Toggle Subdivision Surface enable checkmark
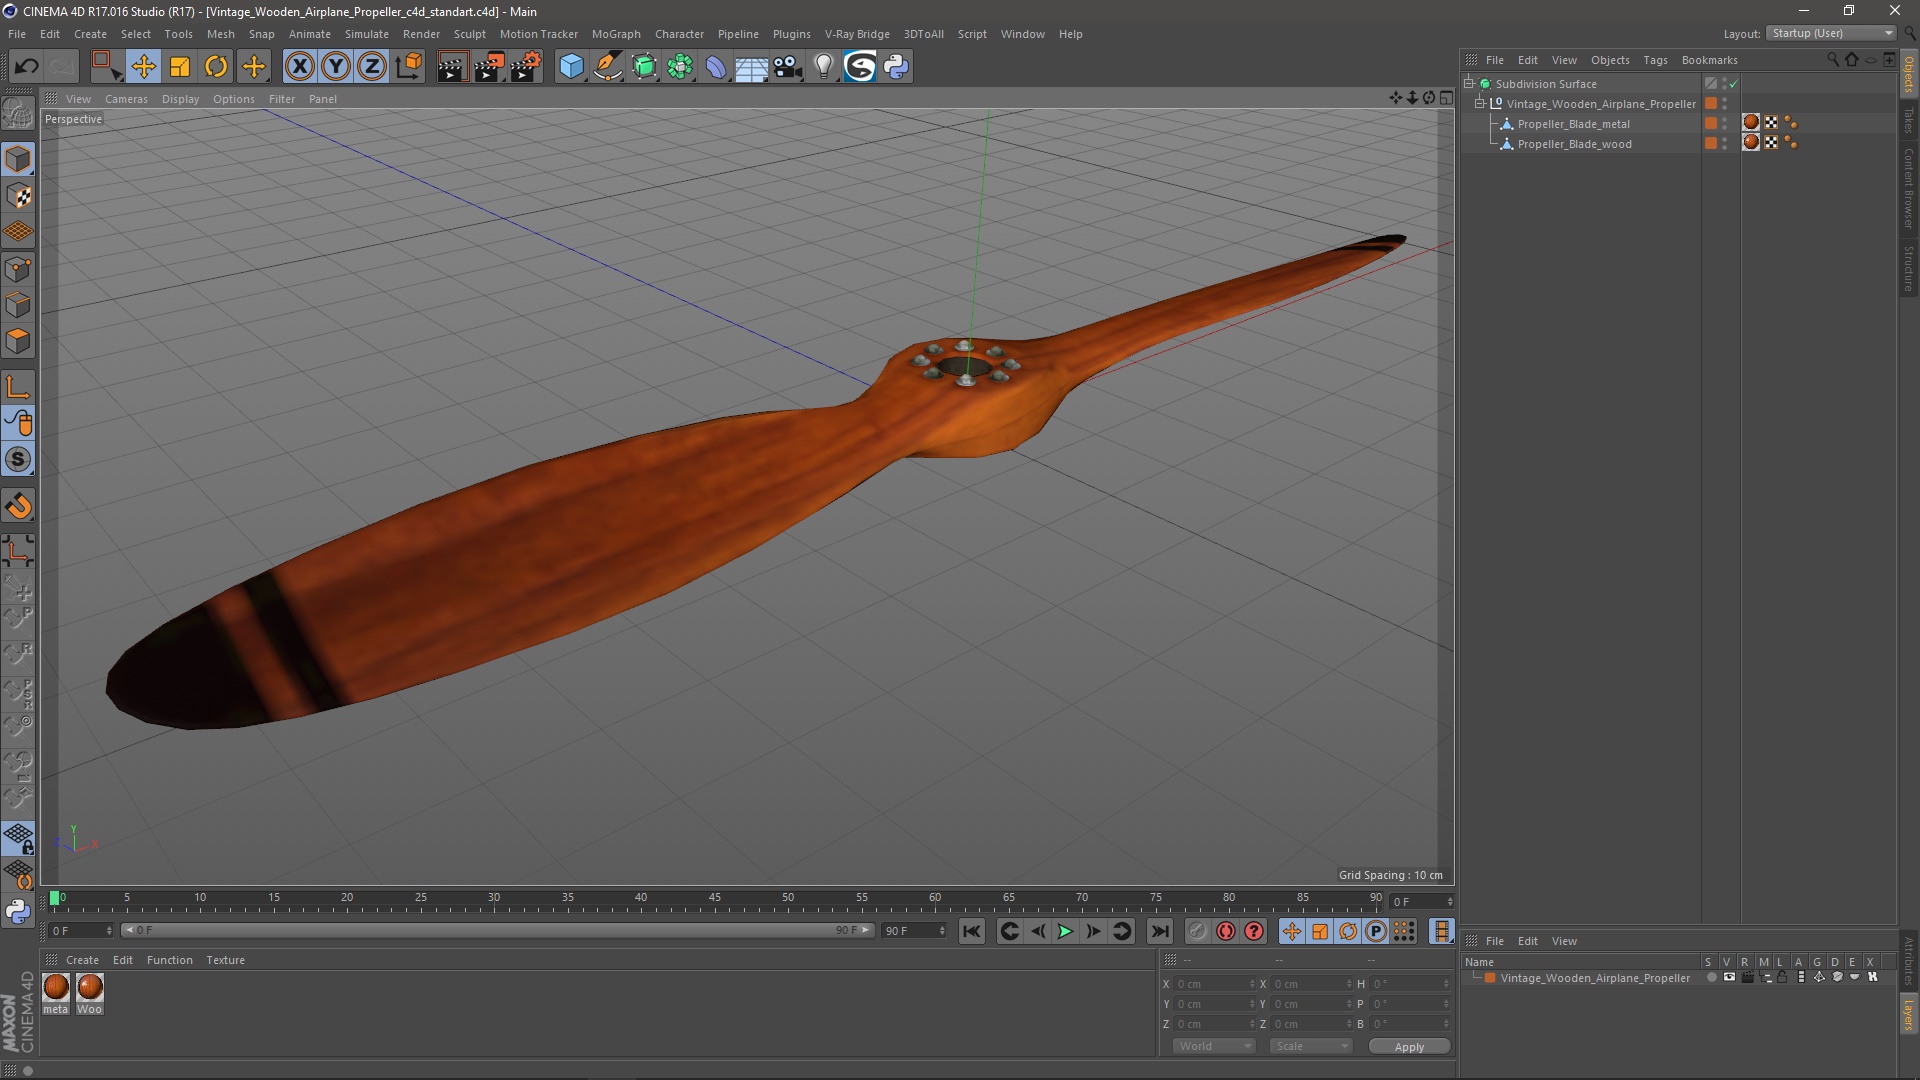1920x1080 pixels. [1734, 84]
